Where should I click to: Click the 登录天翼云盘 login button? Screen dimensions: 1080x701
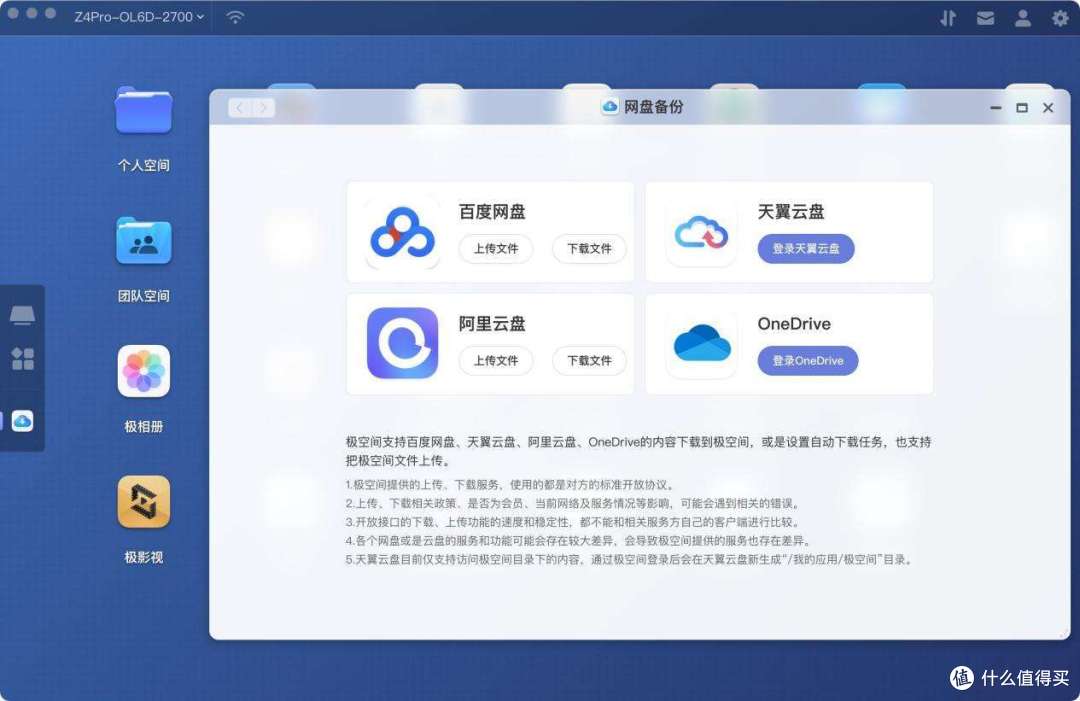click(x=806, y=249)
